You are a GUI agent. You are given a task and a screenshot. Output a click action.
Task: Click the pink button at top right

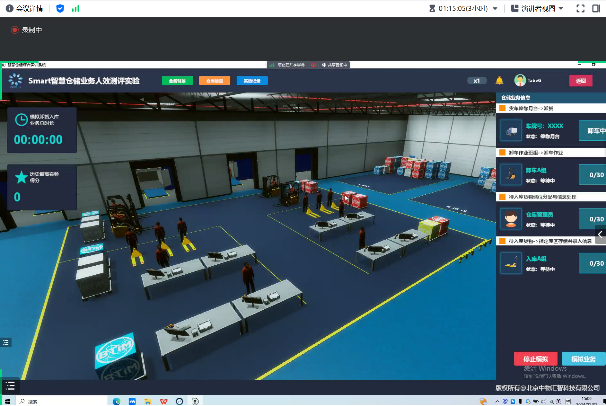(579, 80)
